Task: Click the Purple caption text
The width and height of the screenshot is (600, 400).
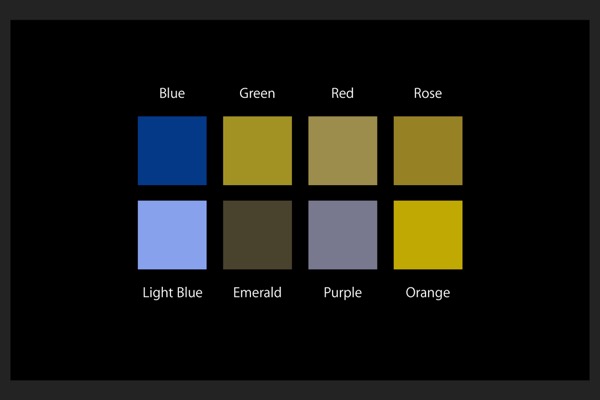Action: click(x=342, y=293)
